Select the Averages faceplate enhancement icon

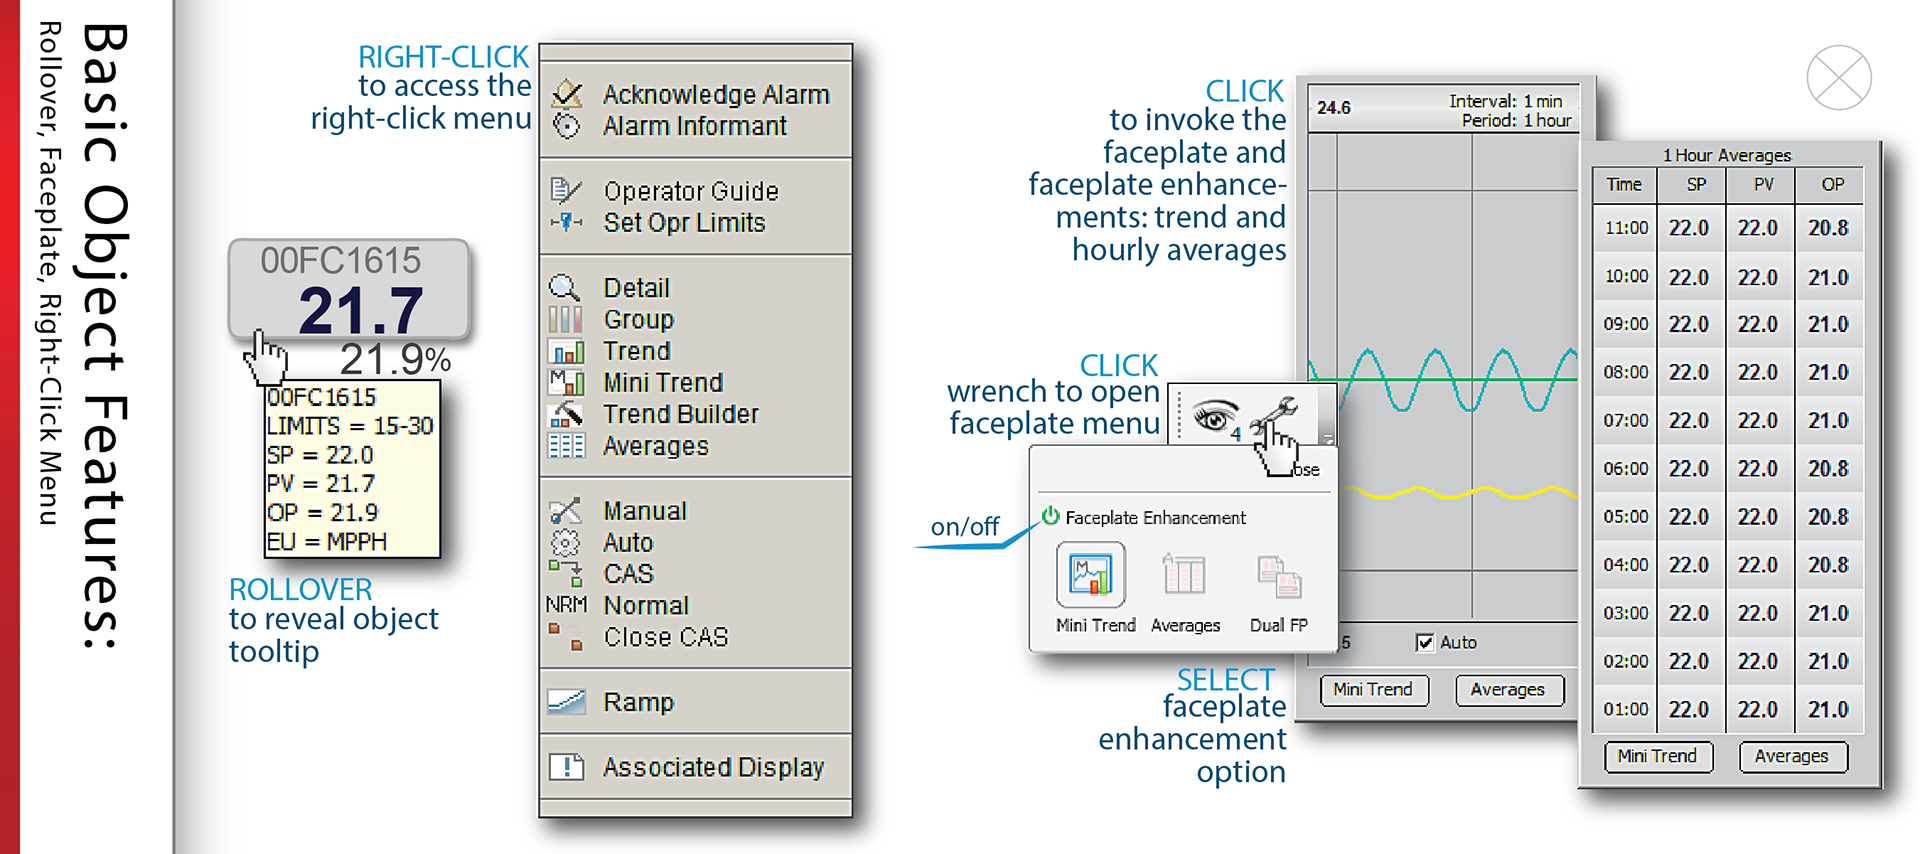[1184, 577]
